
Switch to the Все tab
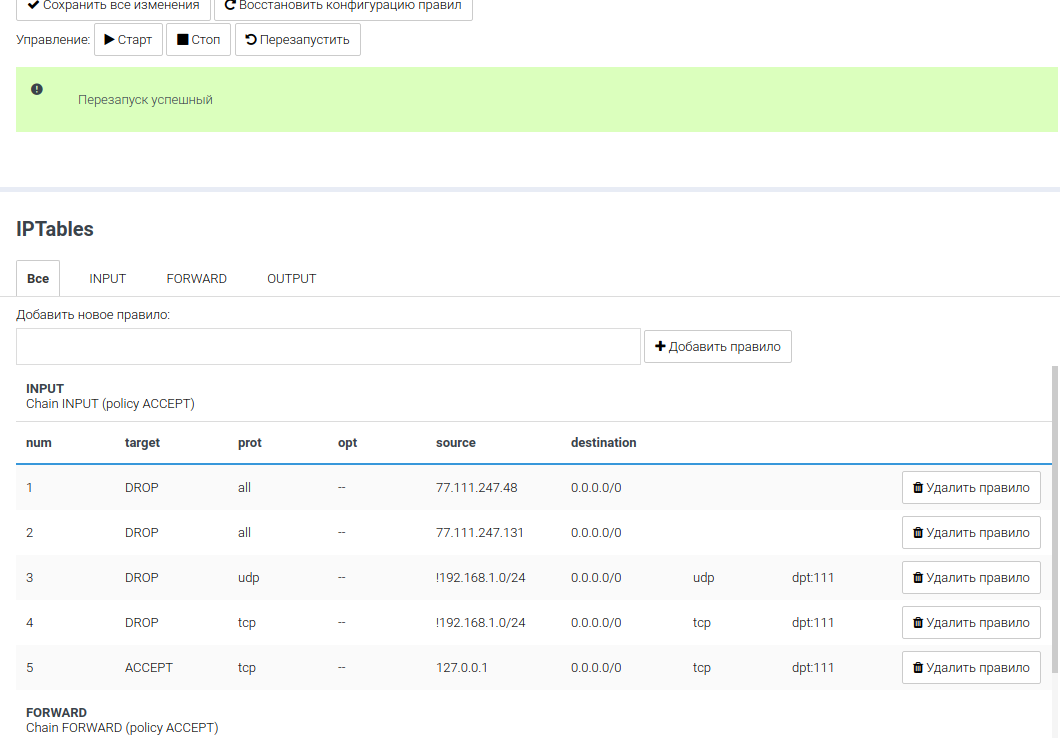pos(38,279)
